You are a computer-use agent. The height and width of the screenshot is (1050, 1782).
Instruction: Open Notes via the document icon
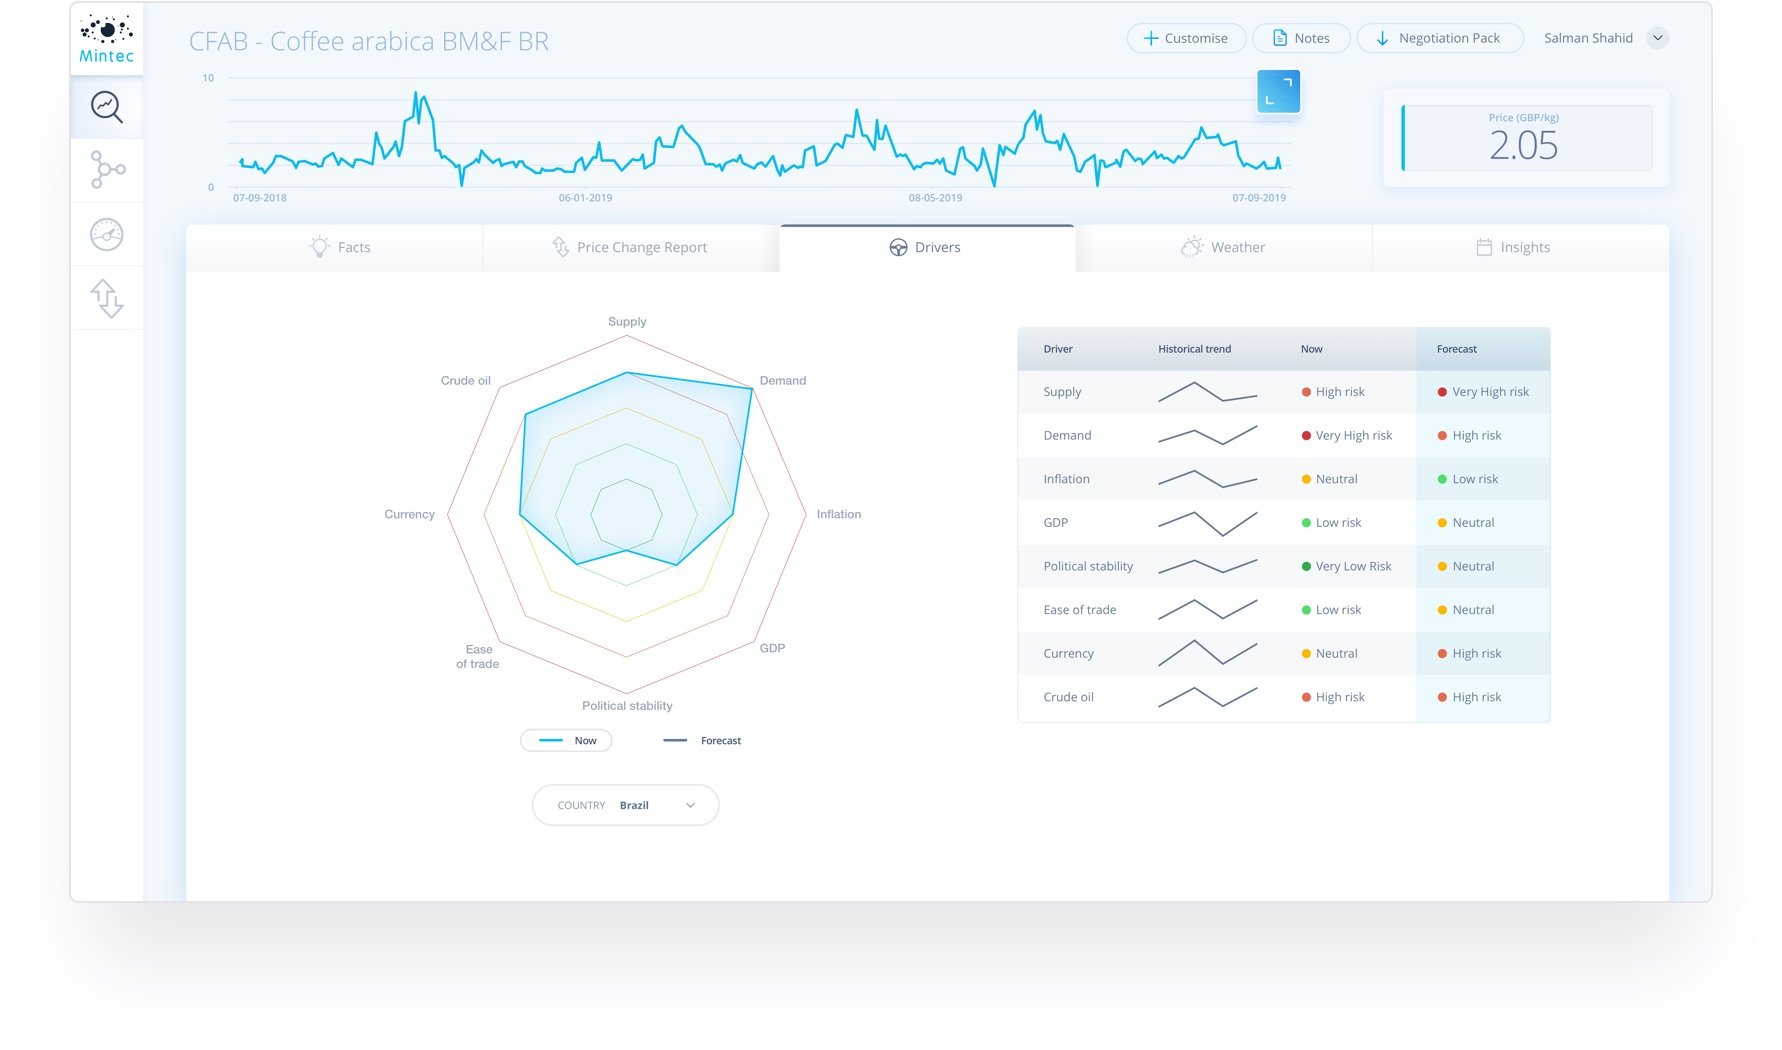[x=1280, y=37]
